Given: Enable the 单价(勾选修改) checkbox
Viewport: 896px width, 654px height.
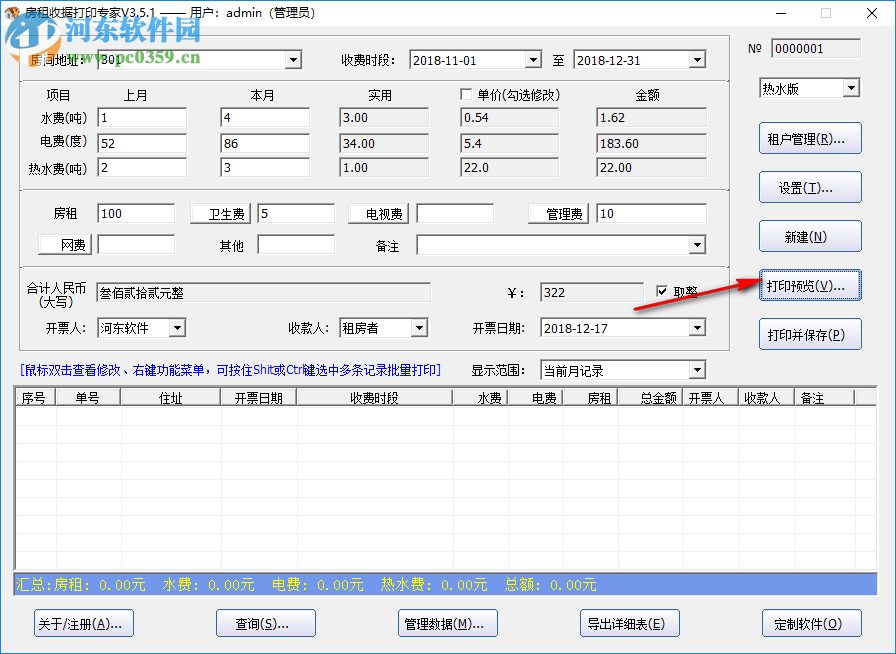Looking at the screenshot, I should pyautogui.click(x=466, y=93).
